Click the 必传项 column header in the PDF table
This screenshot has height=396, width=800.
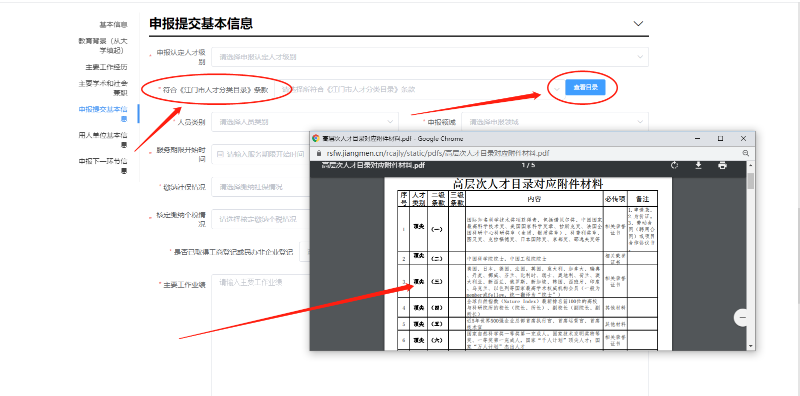tap(615, 199)
